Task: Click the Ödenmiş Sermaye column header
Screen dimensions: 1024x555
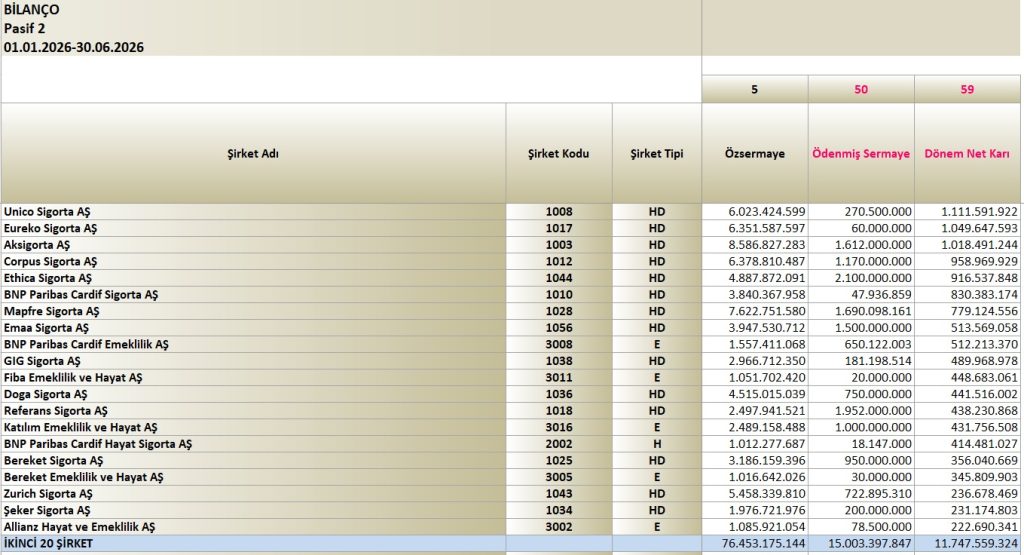Action: [861, 153]
